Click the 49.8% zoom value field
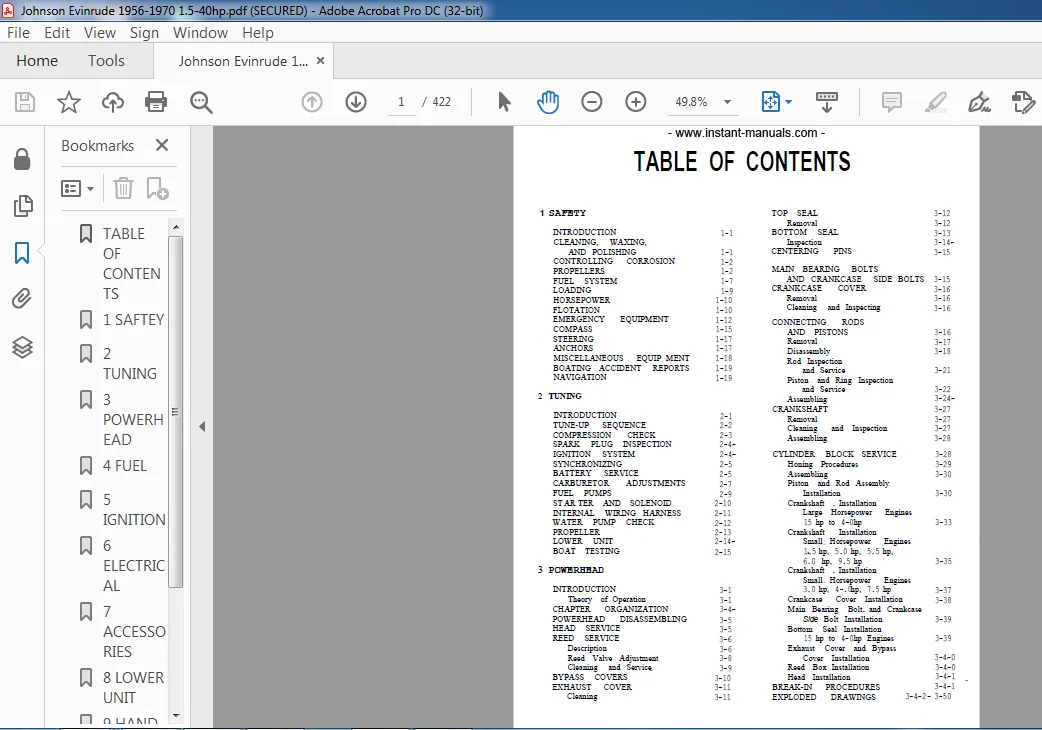This screenshot has height=730, width=1042. click(691, 102)
